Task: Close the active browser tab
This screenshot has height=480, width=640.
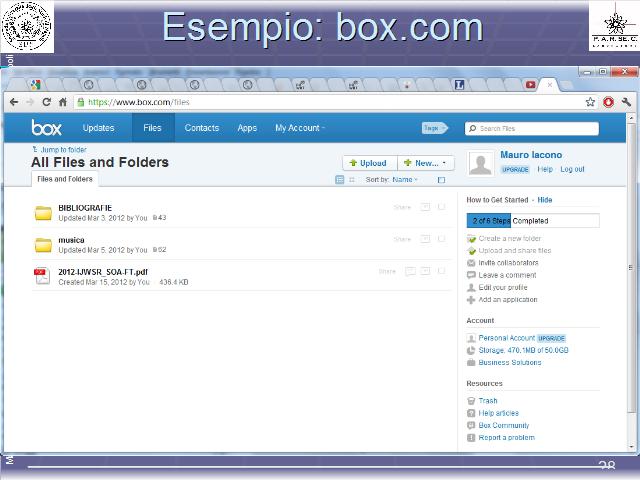Action: (x=550, y=85)
